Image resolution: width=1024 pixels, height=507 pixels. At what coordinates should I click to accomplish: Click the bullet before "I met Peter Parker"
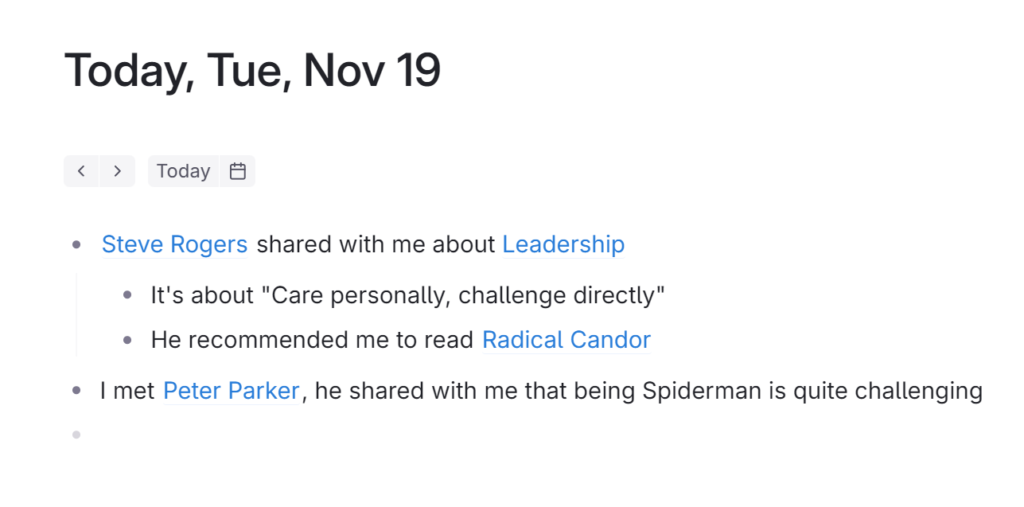(x=77, y=391)
